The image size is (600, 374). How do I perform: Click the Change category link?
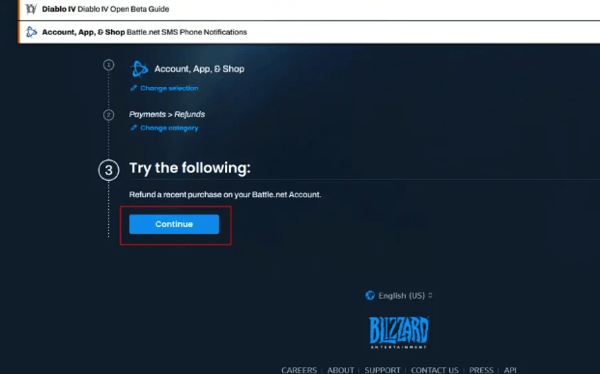[169, 128]
